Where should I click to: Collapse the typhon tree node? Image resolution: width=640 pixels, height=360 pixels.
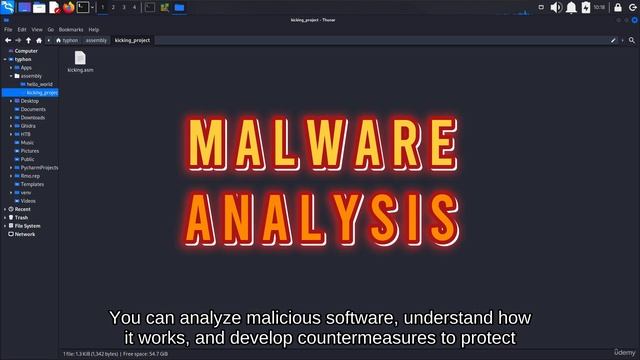(5, 59)
